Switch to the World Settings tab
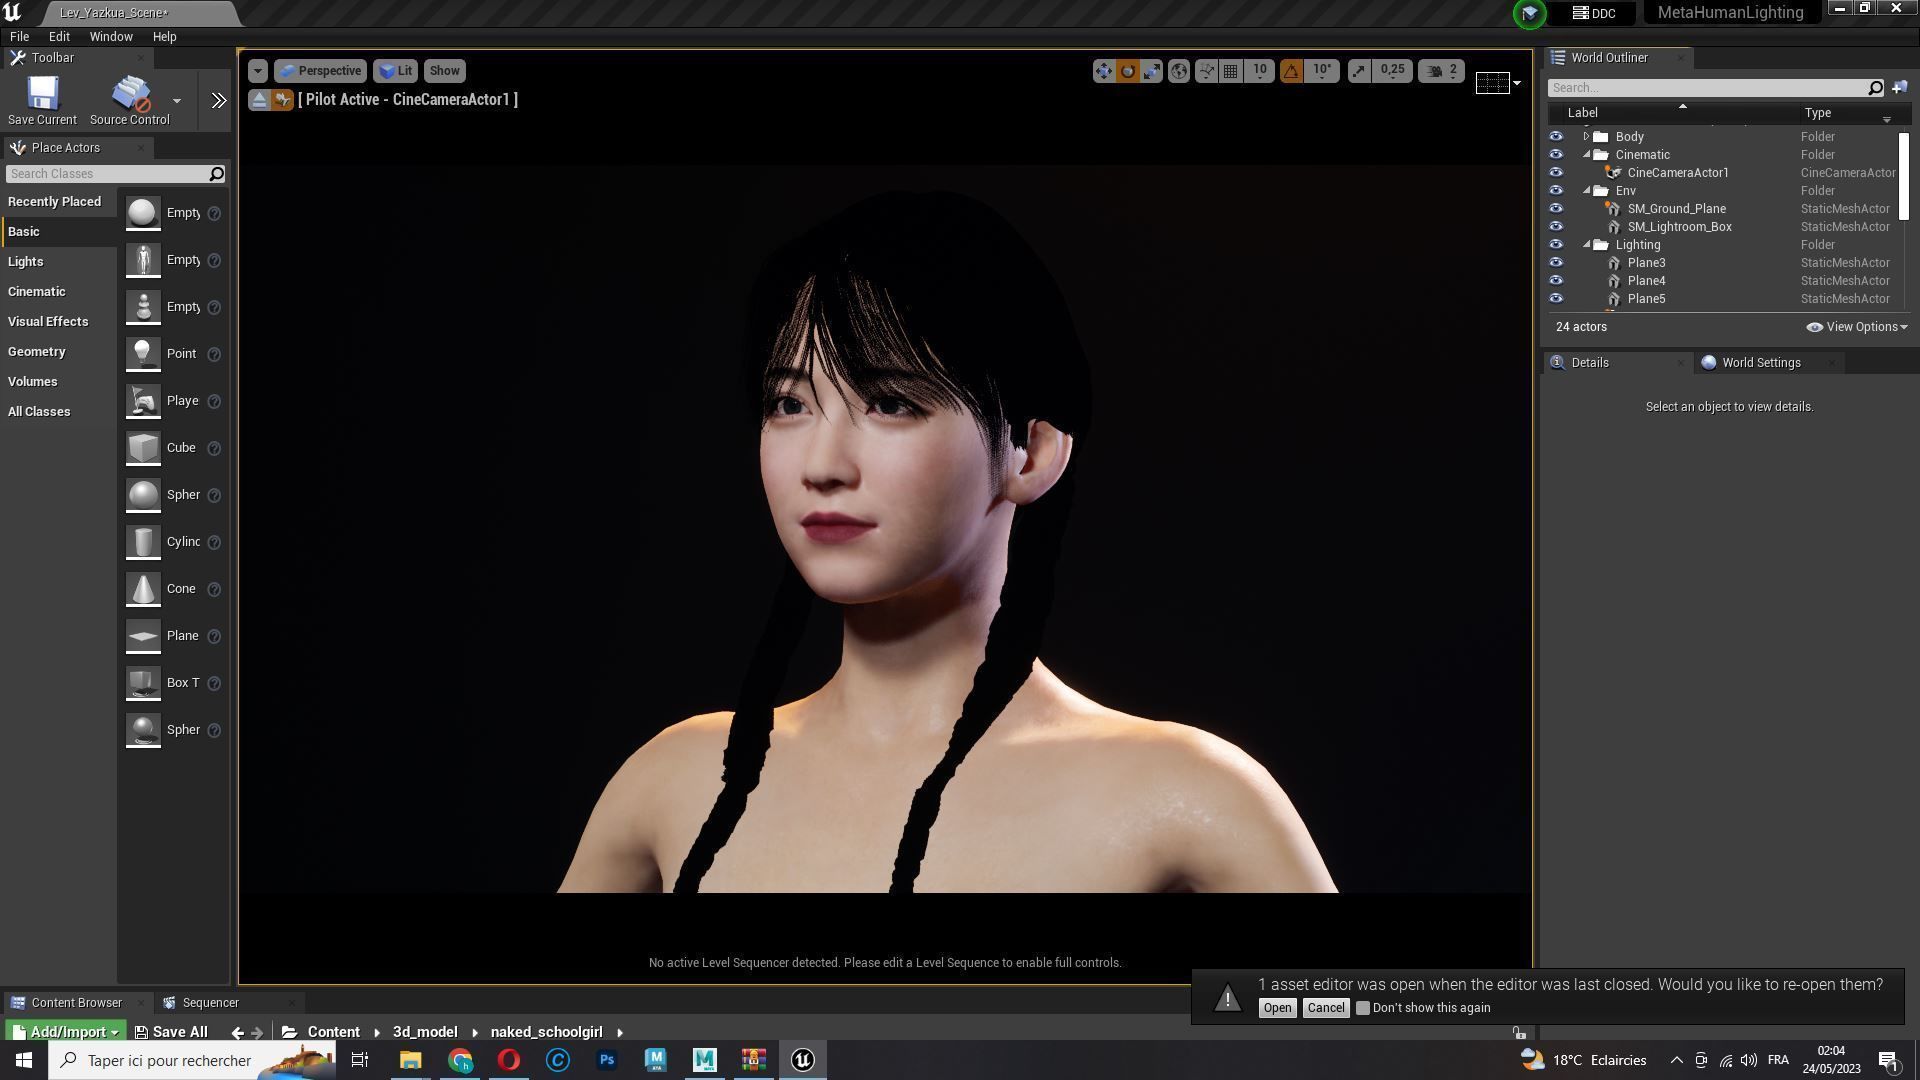 click(x=1760, y=363)
